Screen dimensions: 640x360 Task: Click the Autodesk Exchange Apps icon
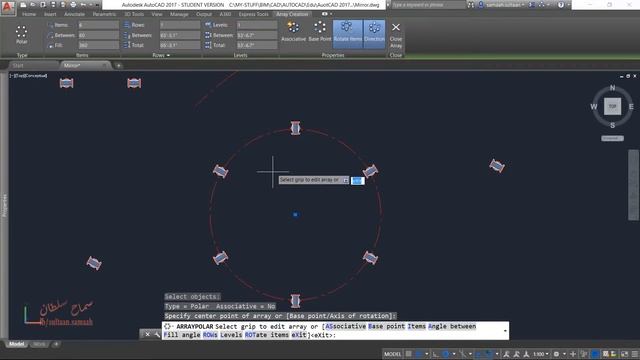(x=532, y=5)
